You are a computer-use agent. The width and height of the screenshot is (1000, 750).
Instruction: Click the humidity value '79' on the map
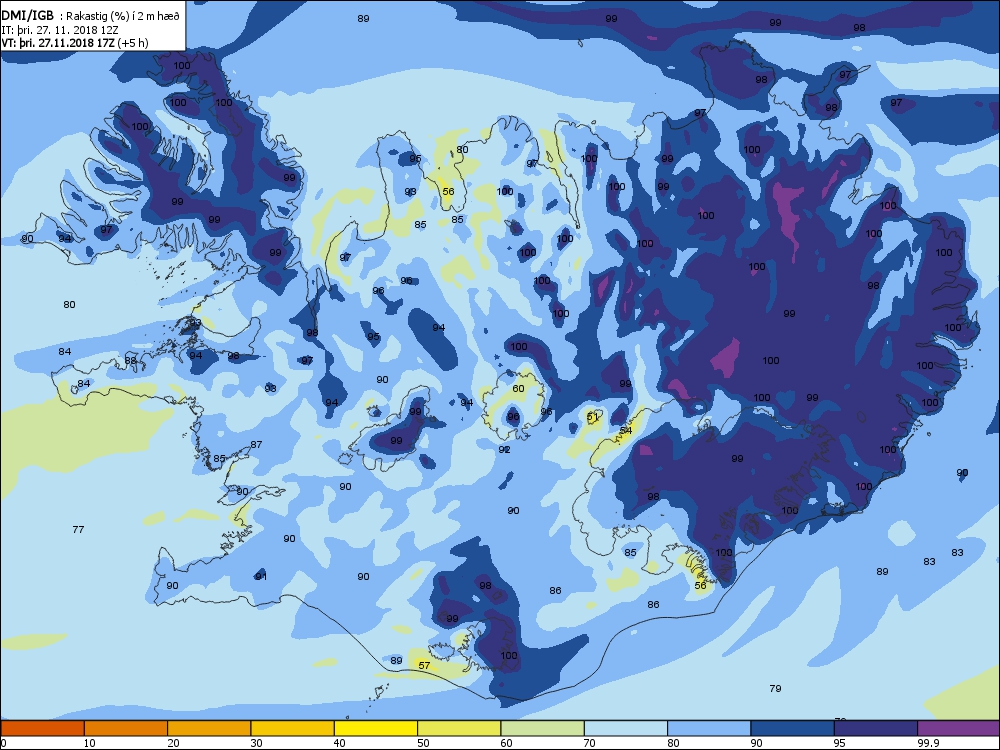tap(776, 688)
